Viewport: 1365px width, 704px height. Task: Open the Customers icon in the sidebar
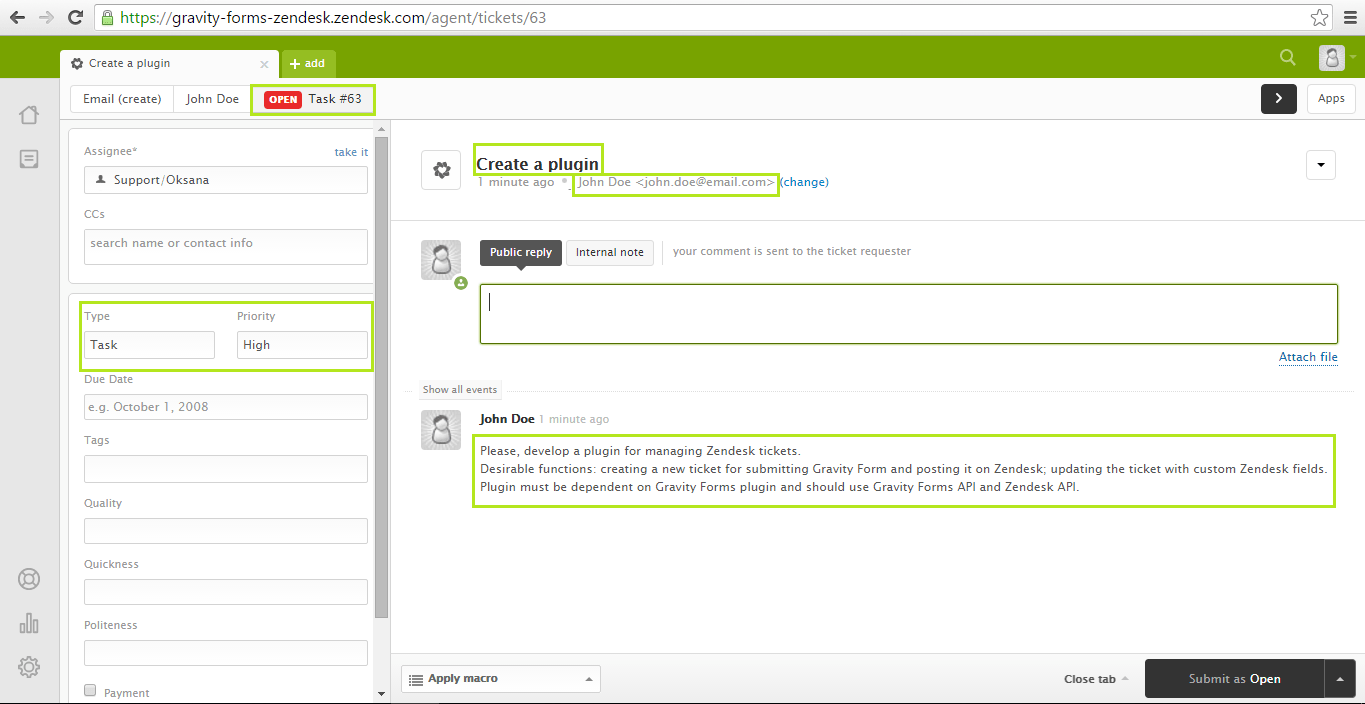coord(29,578)
